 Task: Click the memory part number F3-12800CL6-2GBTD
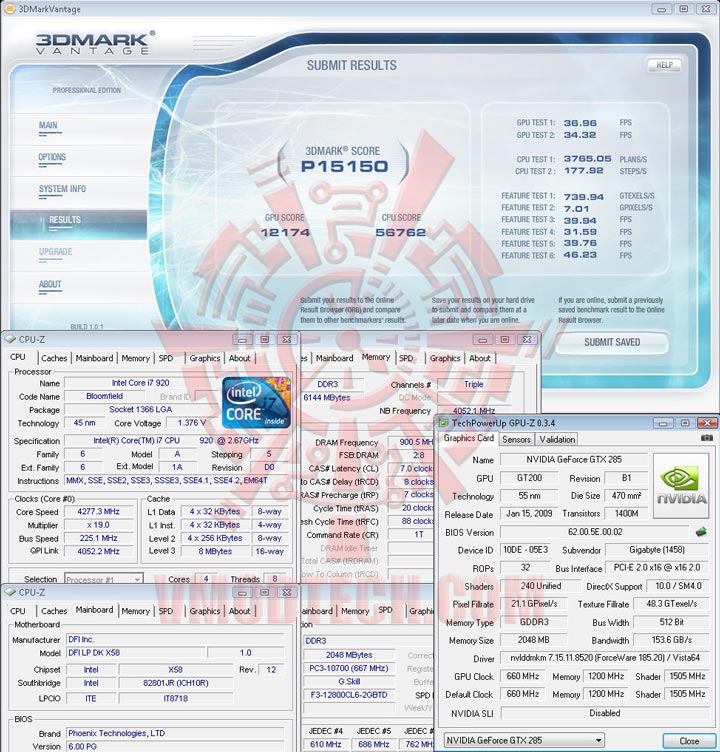click(349, 694)
